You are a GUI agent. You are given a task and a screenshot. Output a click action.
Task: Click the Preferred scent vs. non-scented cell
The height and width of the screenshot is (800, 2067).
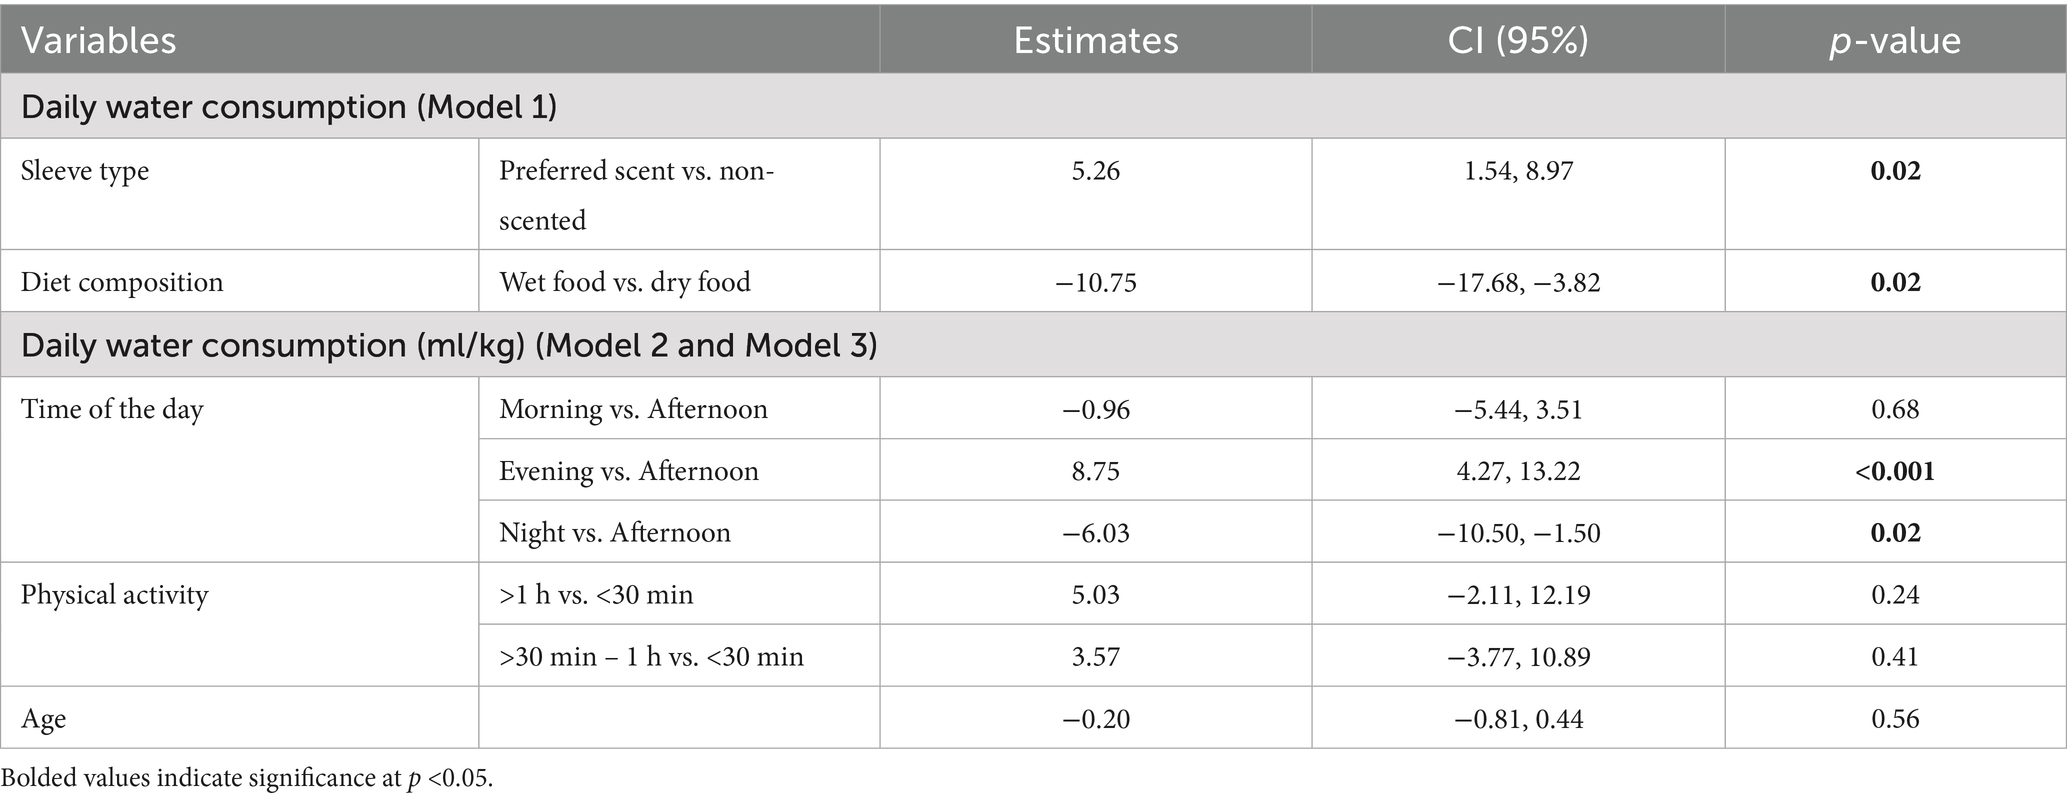(636, 194)
